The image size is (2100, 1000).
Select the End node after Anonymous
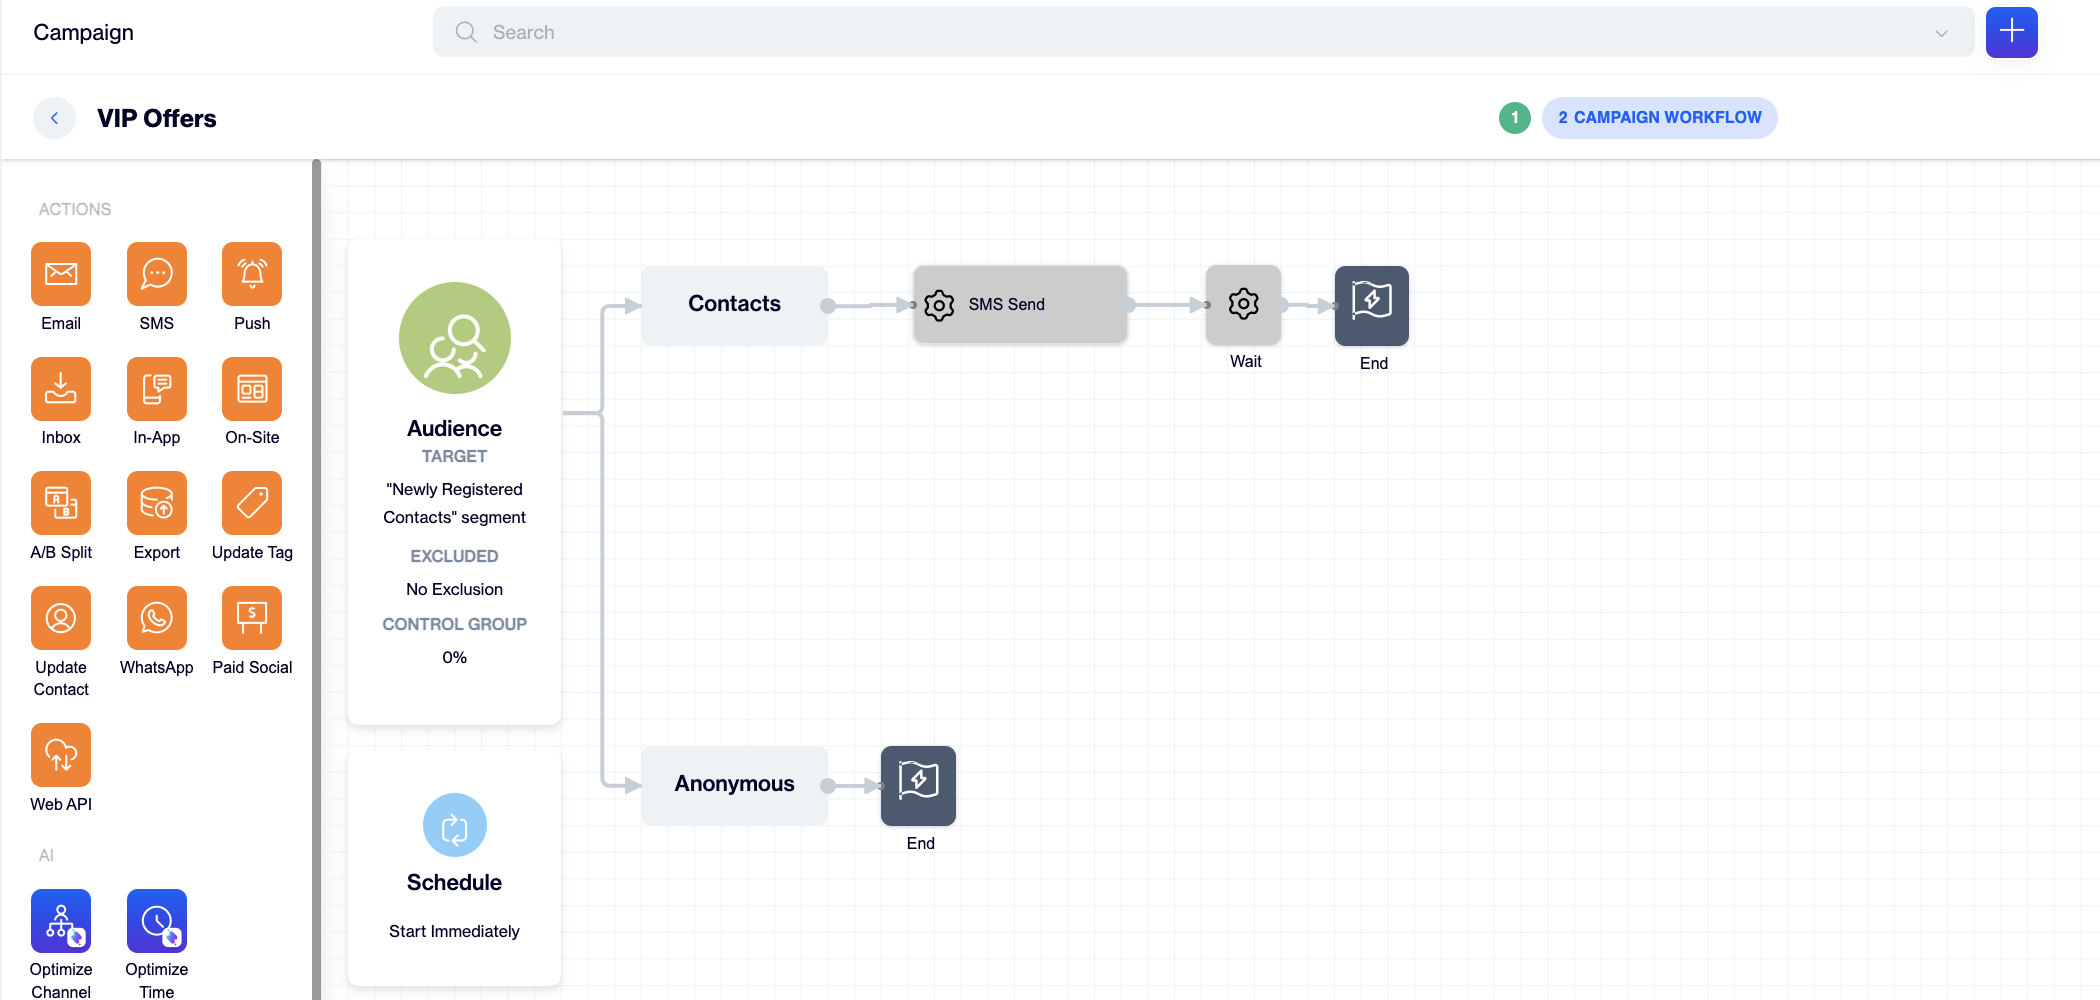[918, 785]
